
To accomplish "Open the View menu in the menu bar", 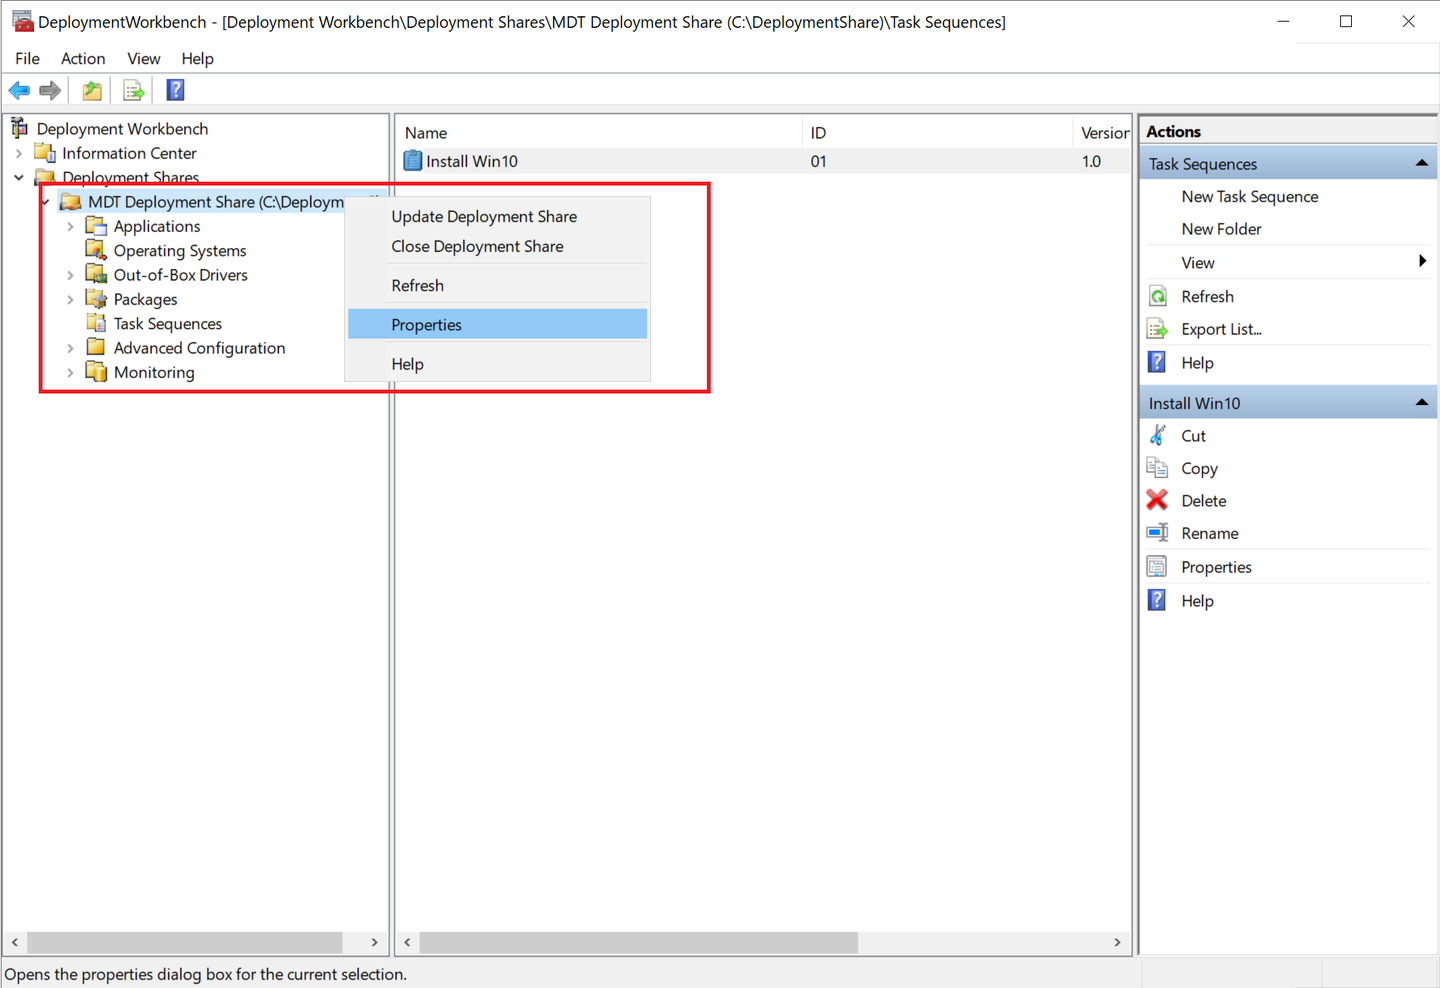I will tap(143, 58).
